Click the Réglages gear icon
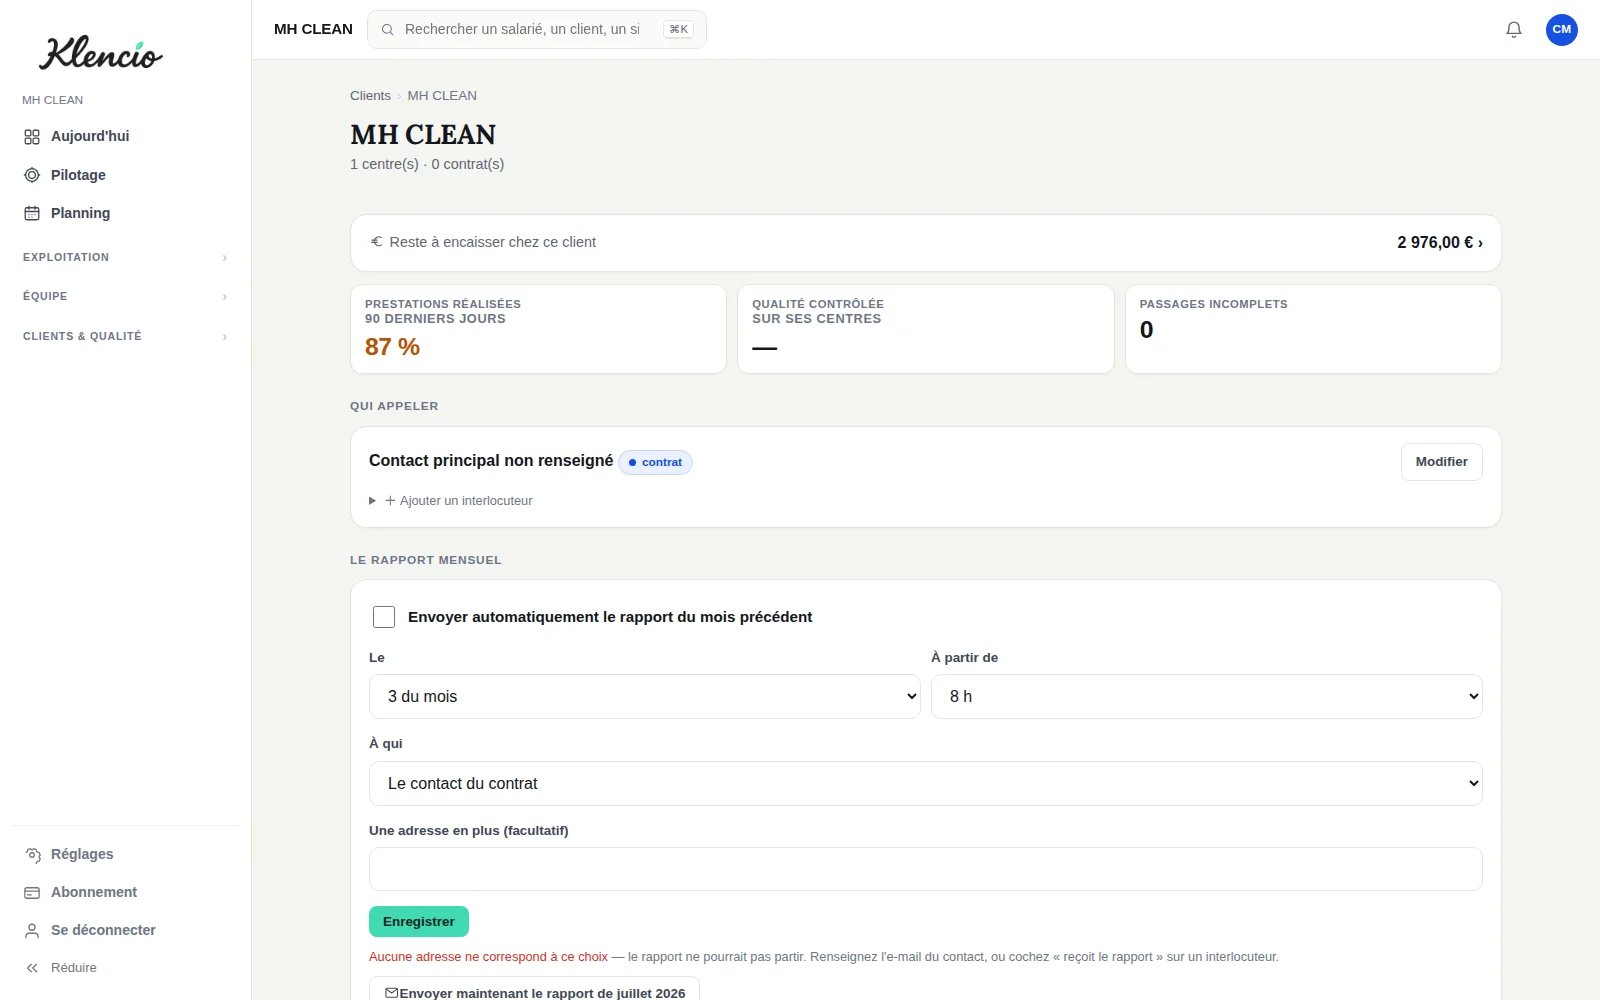1600x1000 pixels. pyautogui.click(x=32, y=854)
